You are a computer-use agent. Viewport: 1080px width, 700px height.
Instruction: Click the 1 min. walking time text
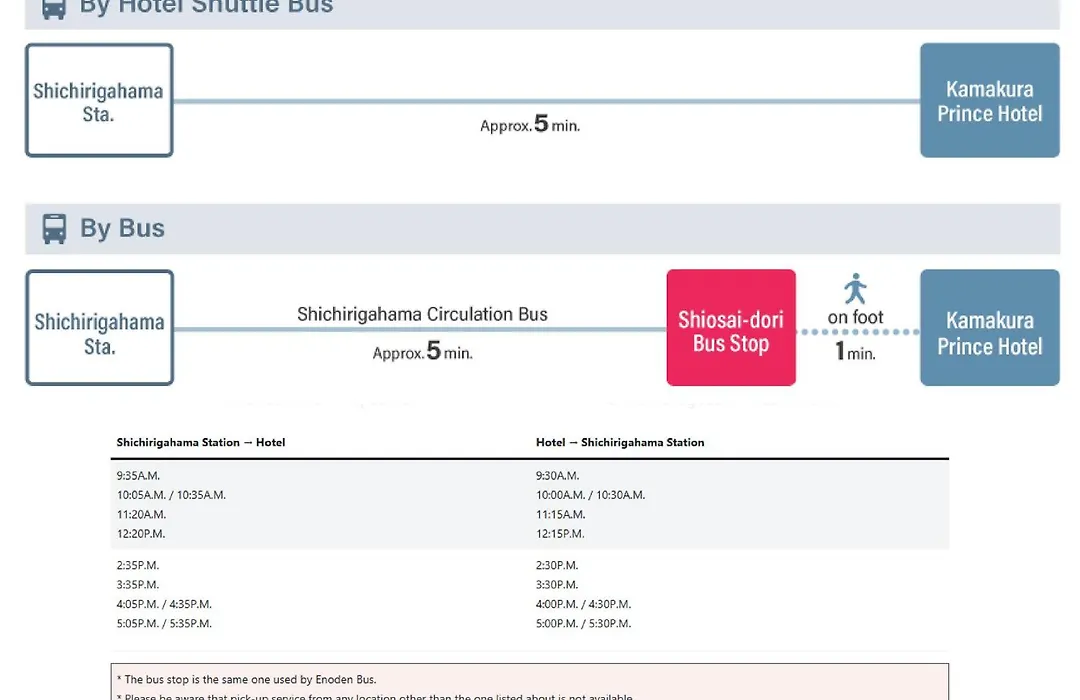pyautogui.click(x=855, y=352)
